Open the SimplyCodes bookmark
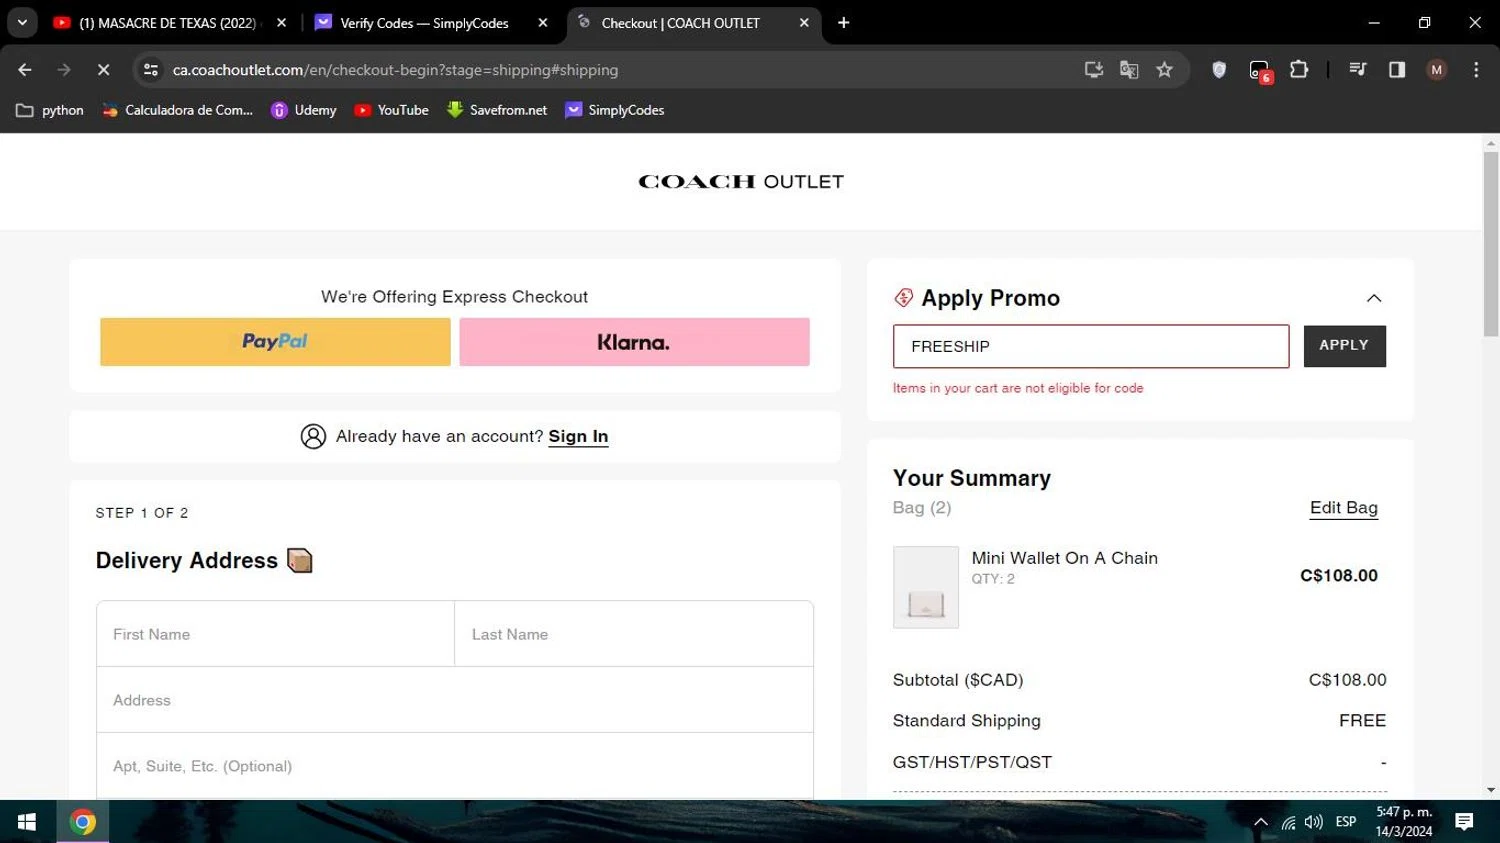The width and height of the screenshot is (1500, 843). coord(615,110)
